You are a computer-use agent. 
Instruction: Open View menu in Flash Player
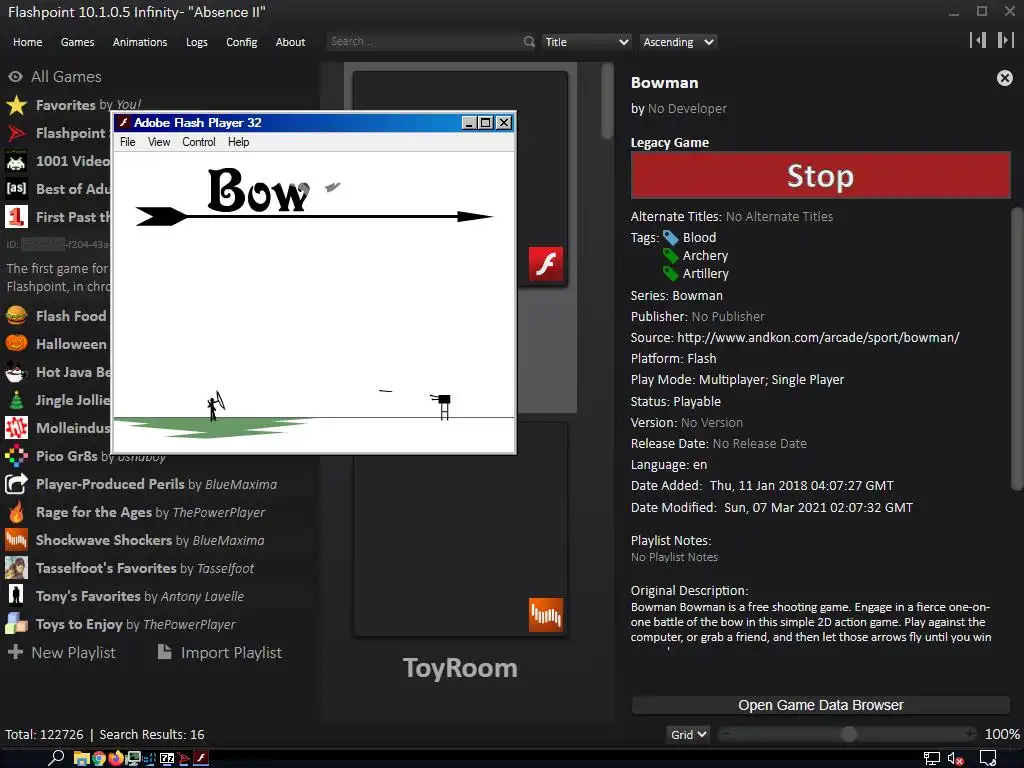[x=159, y=142]
